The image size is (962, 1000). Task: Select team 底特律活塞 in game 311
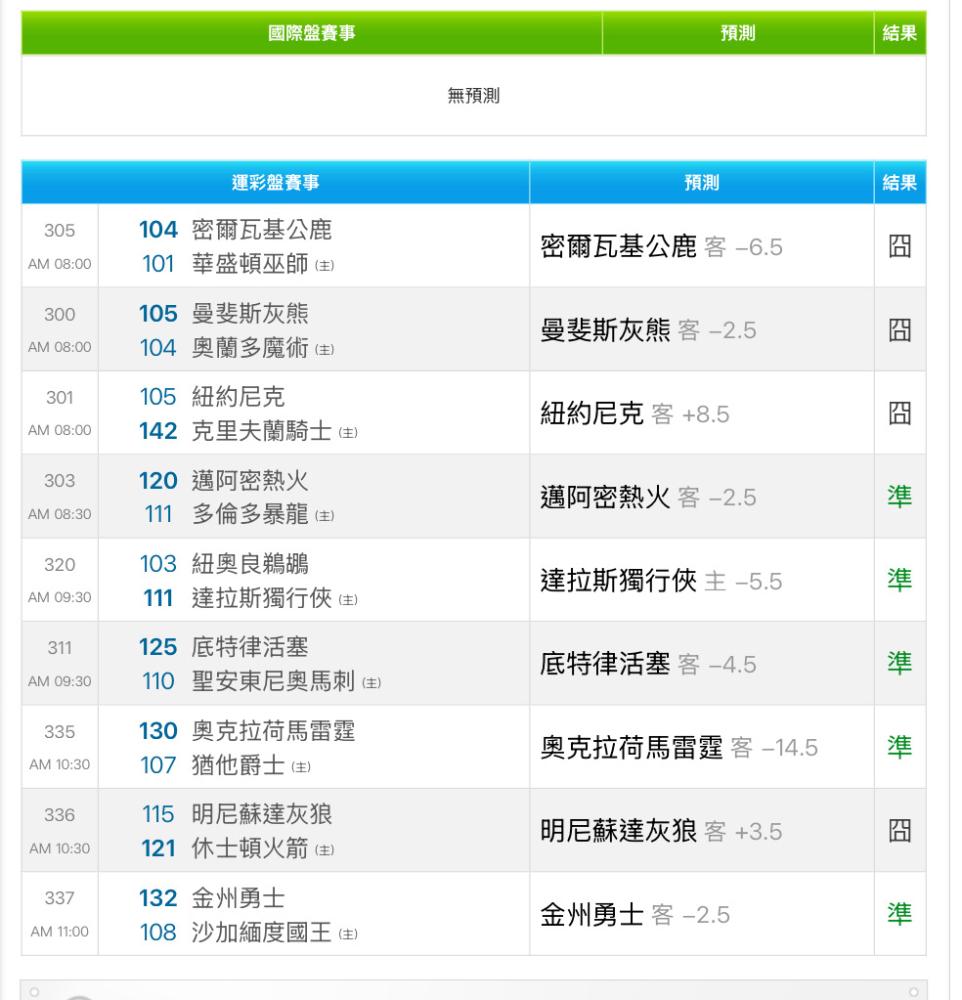[x=250, y=647]
